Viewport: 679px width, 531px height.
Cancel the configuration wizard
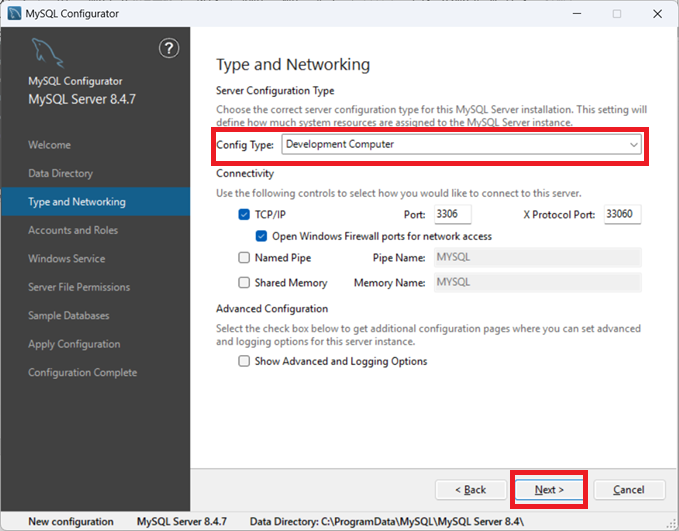629,490
